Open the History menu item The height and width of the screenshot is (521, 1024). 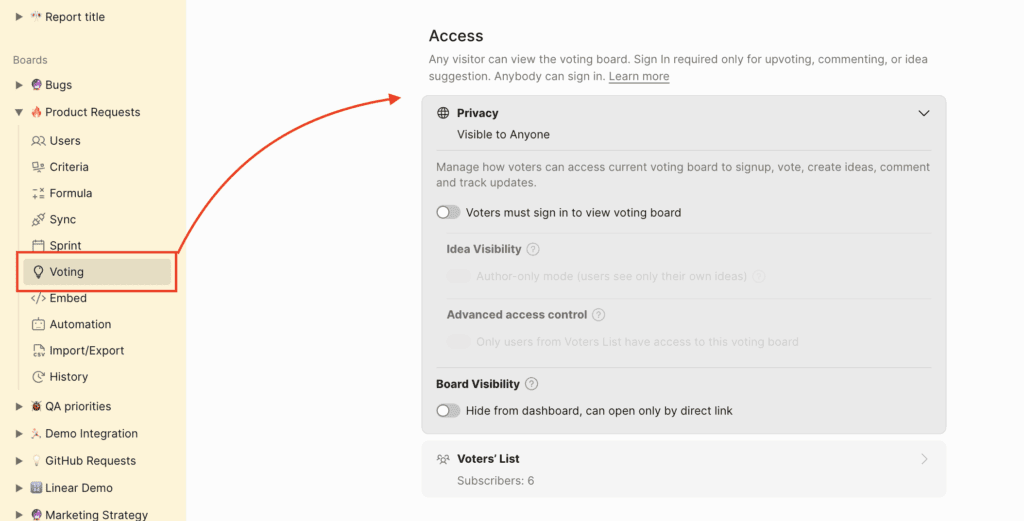[x=68, y=377]
